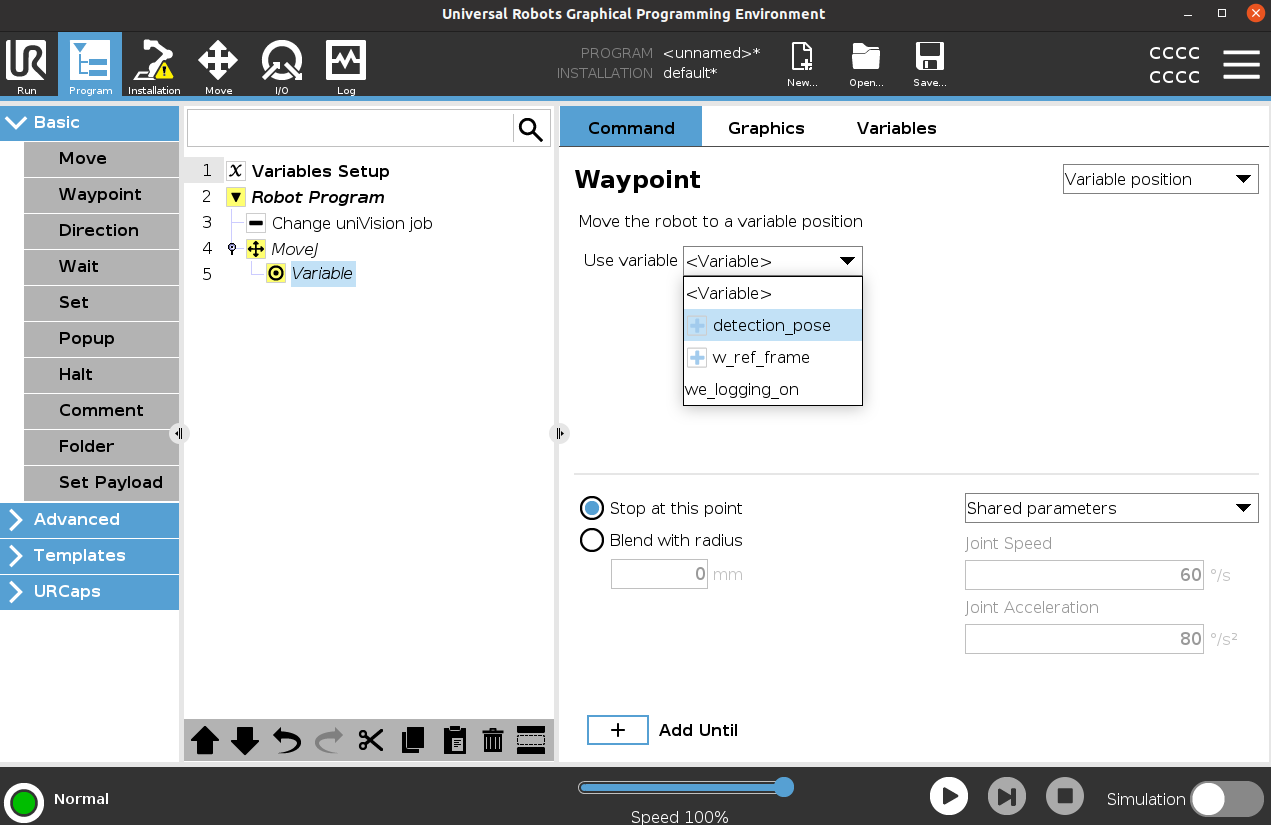Stop the running program
Viewport: 1271px width, 825px height.
pos(1065,797)
